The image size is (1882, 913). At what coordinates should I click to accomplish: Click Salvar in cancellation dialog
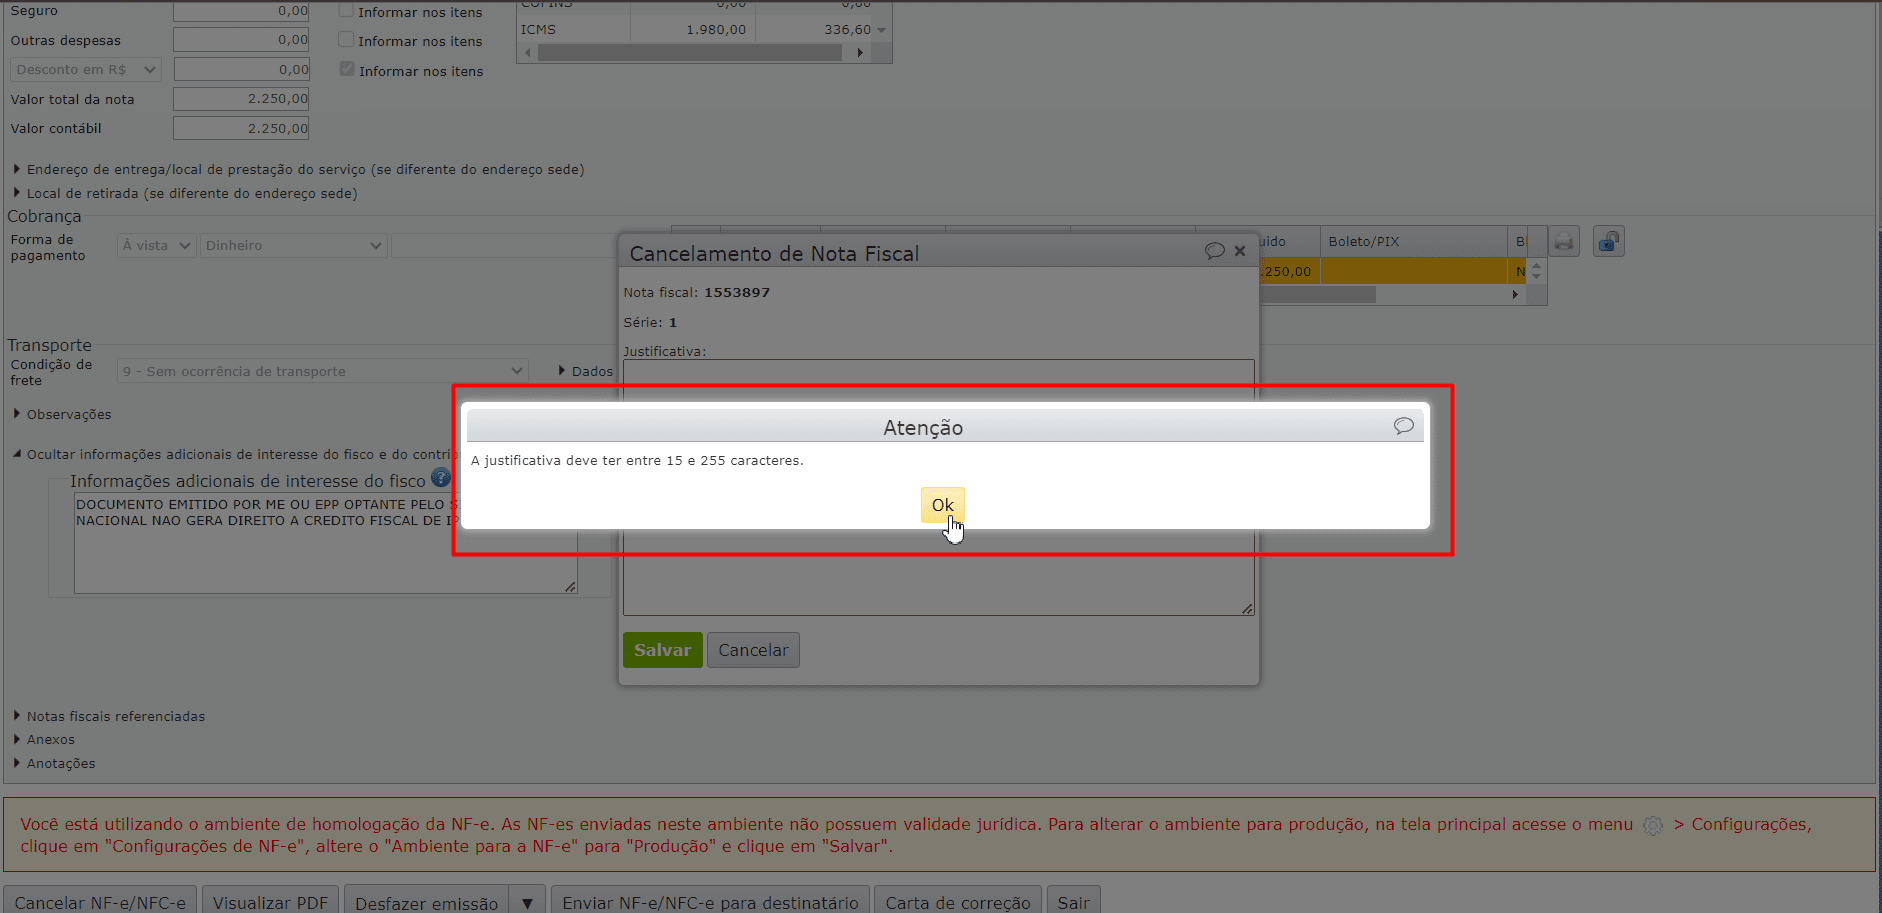coord(662,650)
